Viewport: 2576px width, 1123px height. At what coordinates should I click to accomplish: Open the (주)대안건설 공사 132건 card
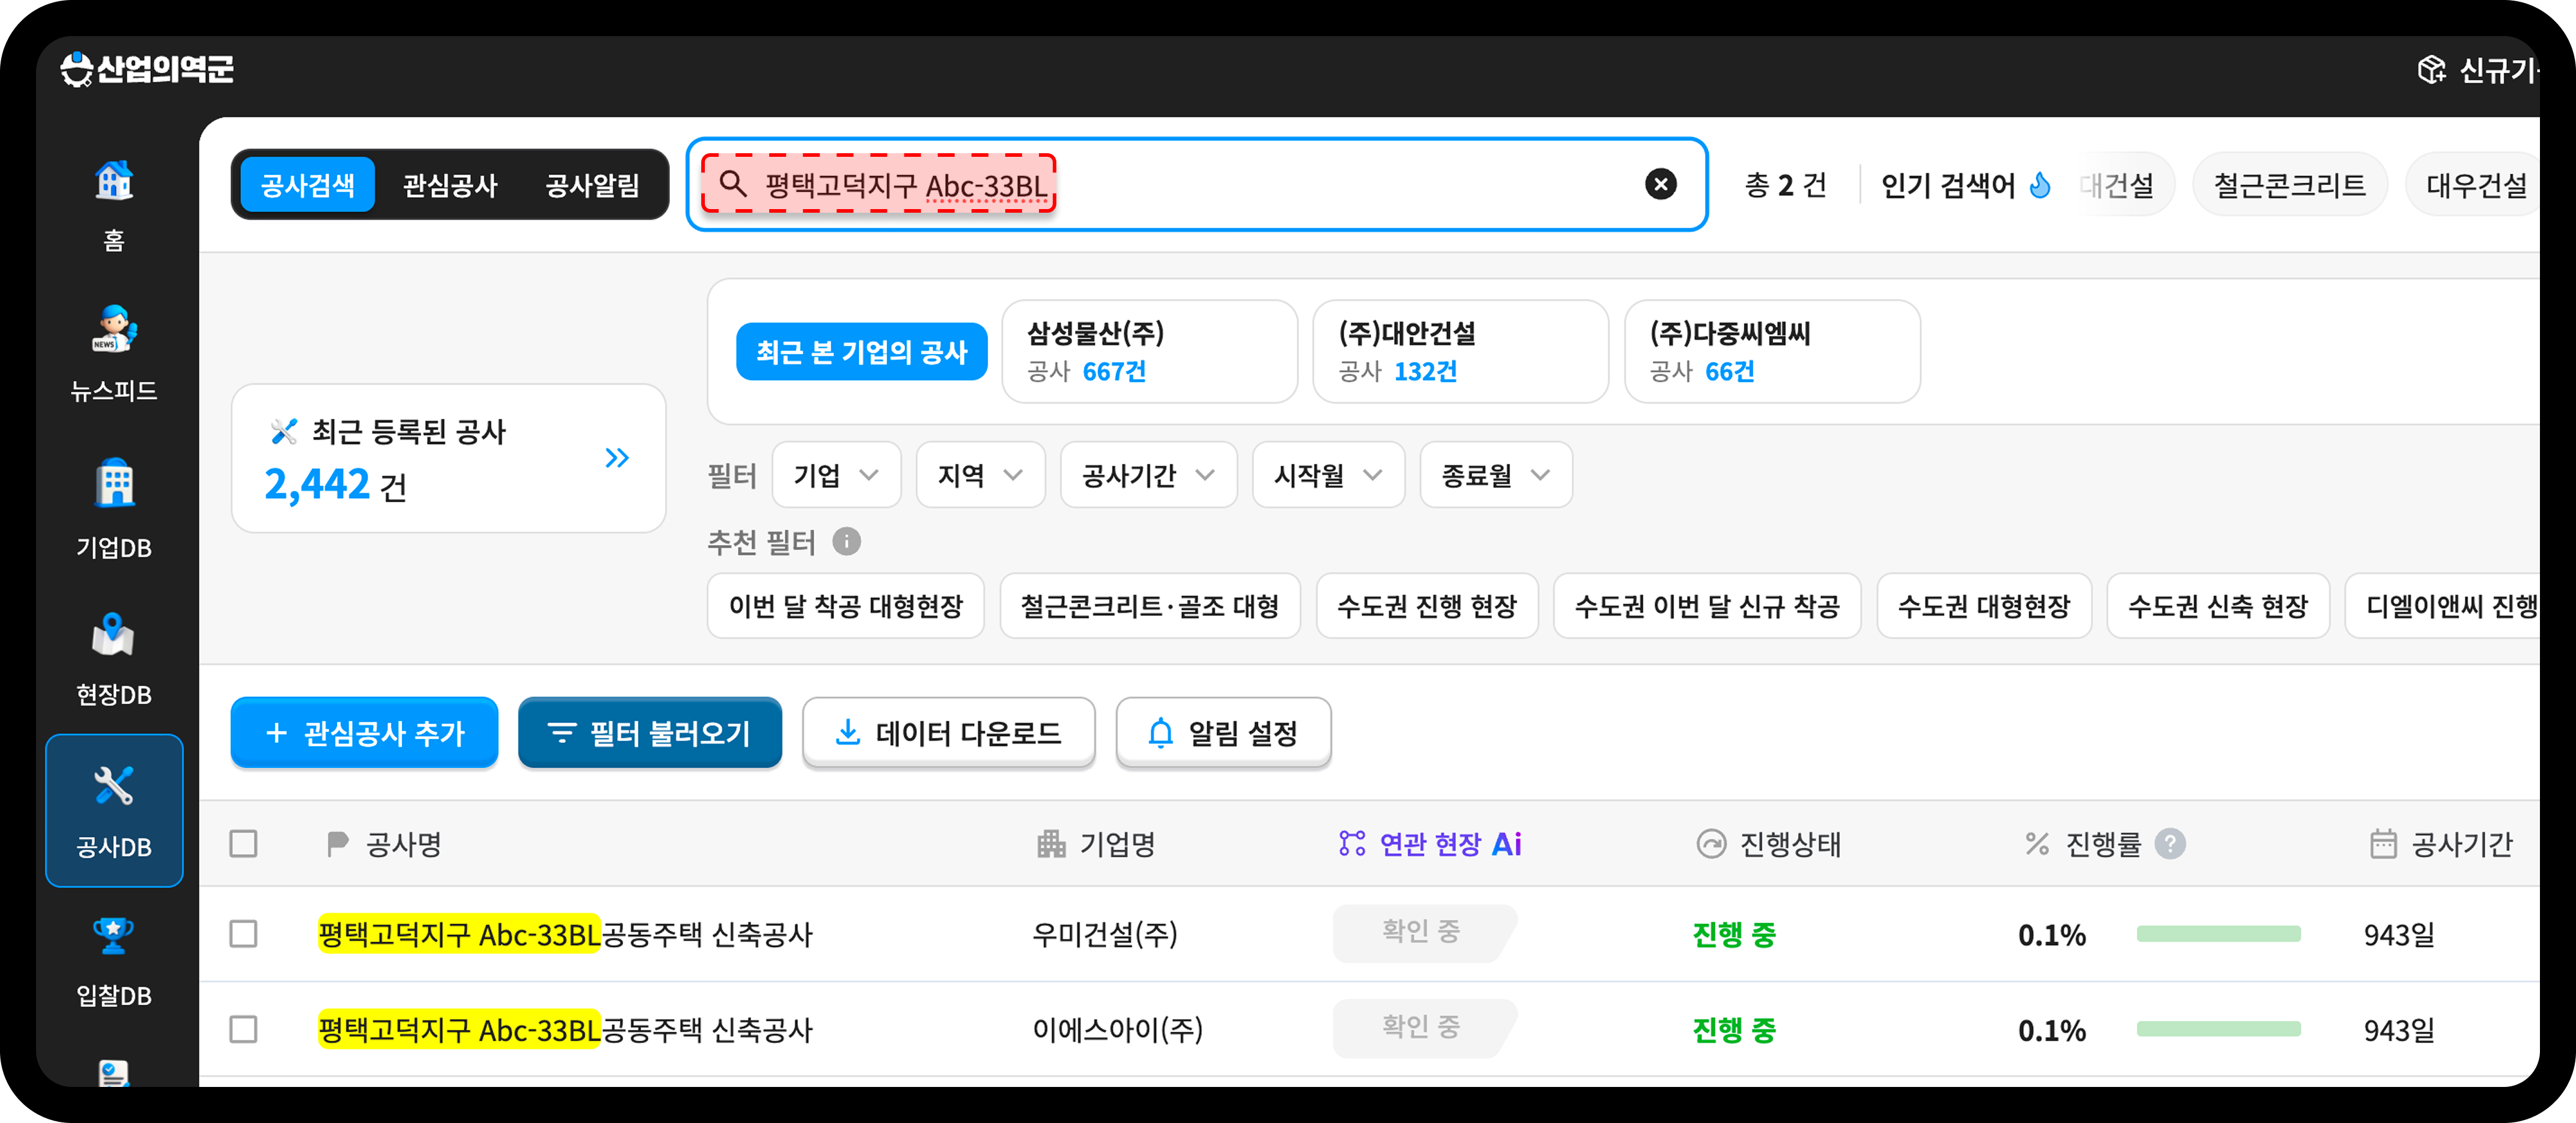coord(1460,351)
